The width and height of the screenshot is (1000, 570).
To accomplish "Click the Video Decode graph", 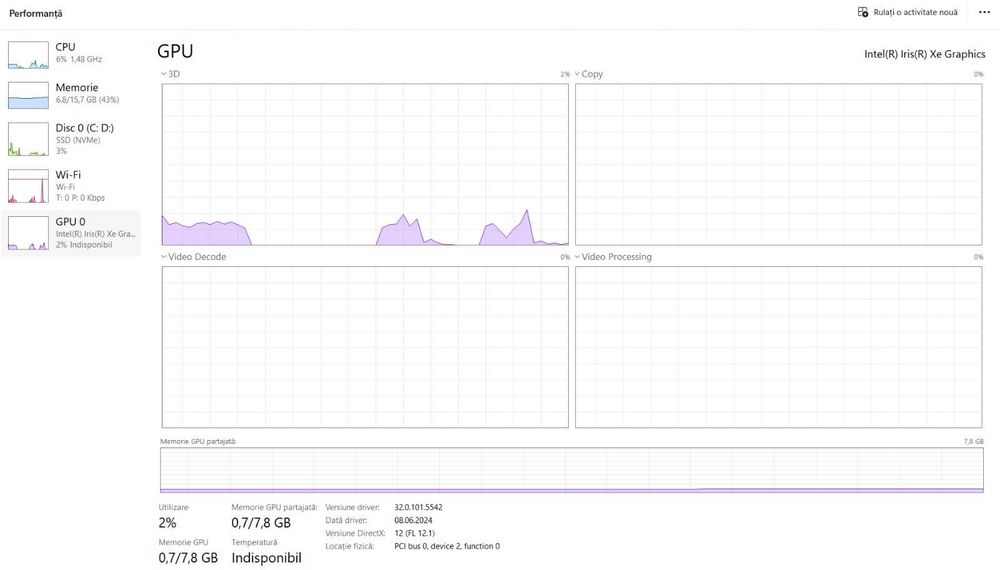I will 365,347.
